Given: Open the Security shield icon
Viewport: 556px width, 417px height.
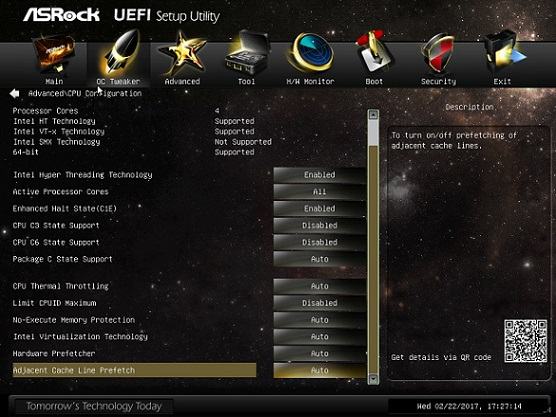Looking at the screenshot, I should coord(438,53).
